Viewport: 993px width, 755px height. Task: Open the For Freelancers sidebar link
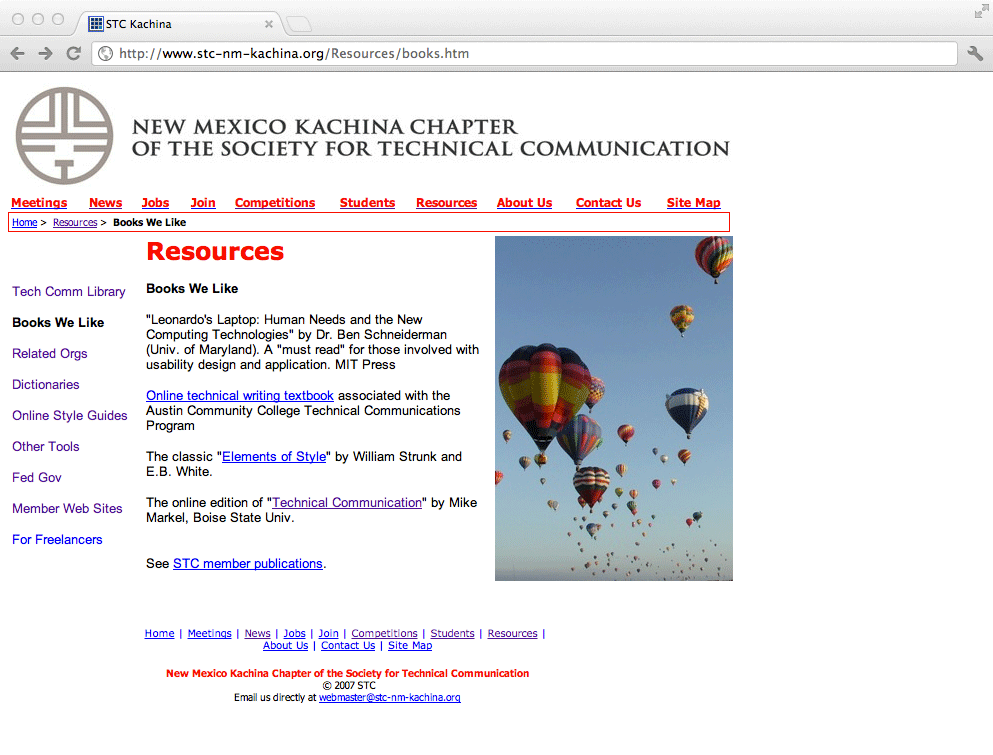coord(57,540)
